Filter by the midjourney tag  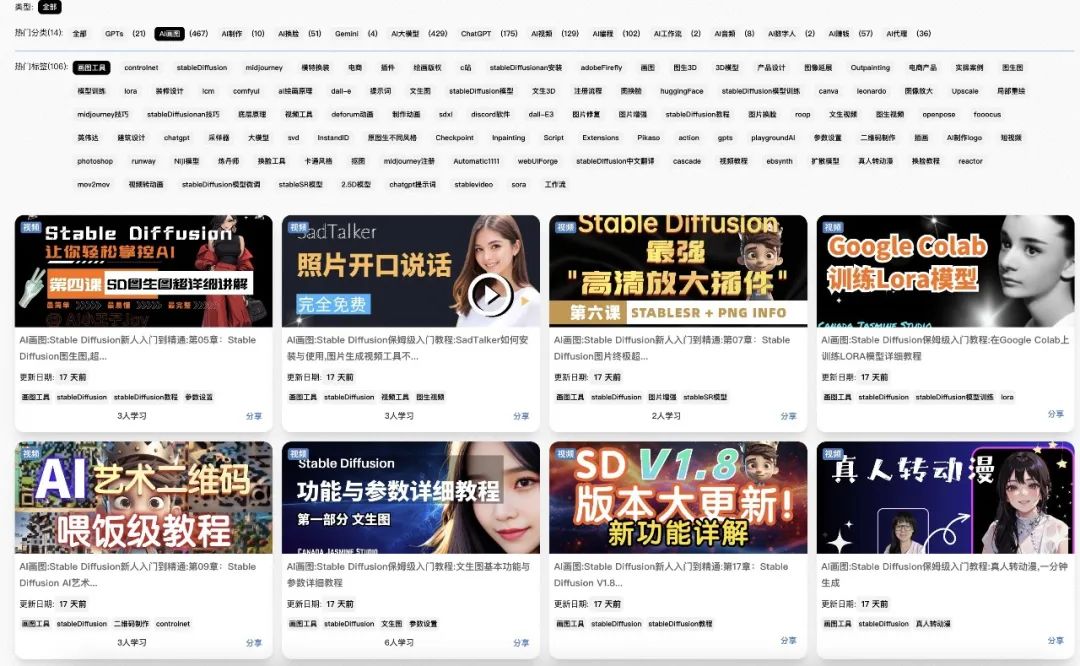[x=264, y=67]
